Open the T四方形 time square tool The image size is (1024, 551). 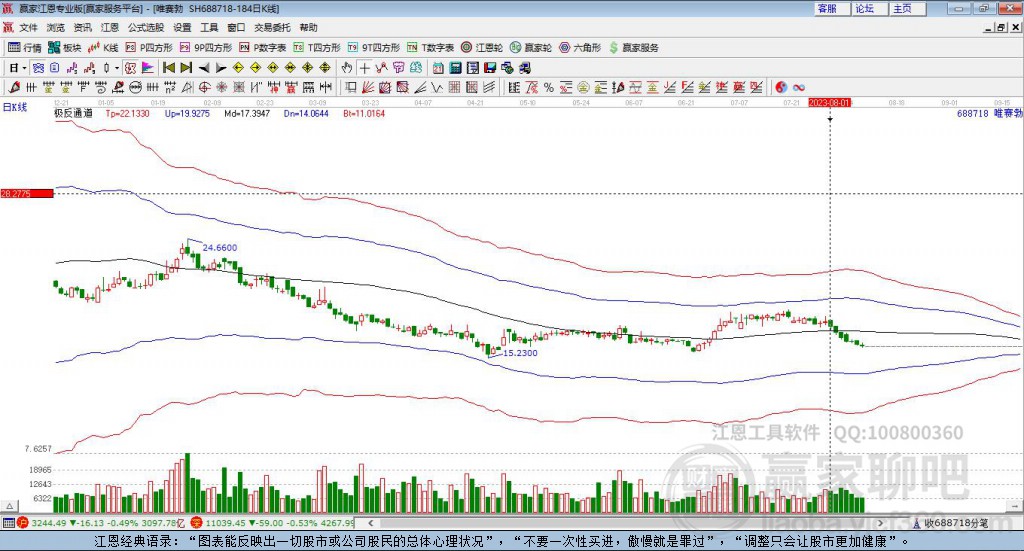point(317,48)
